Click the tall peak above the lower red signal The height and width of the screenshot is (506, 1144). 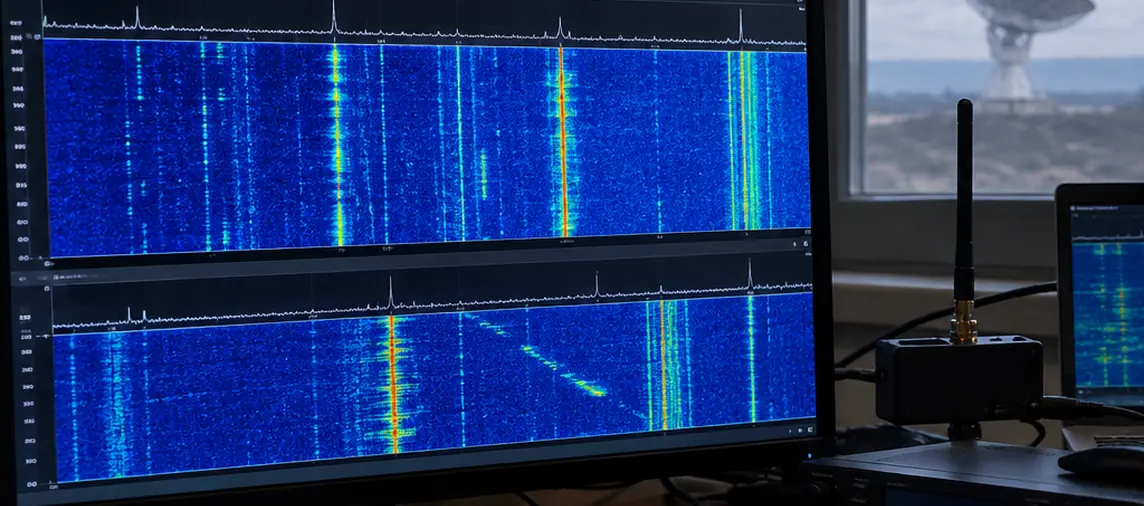390,293
